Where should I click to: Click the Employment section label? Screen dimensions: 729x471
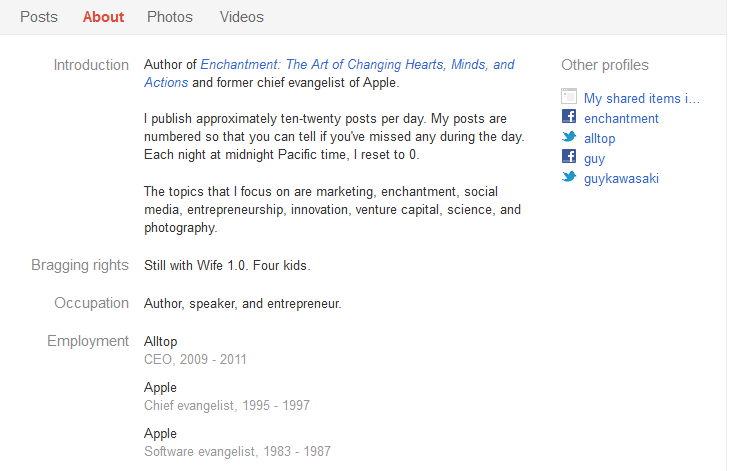tap(88, 341)
